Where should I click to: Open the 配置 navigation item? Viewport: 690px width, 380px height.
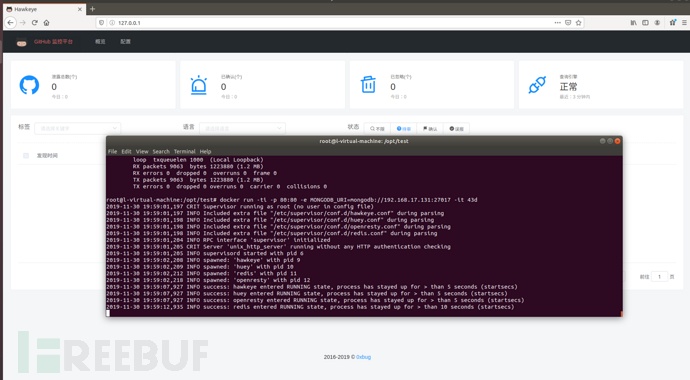pyautogui.click(x=125, y=42)
